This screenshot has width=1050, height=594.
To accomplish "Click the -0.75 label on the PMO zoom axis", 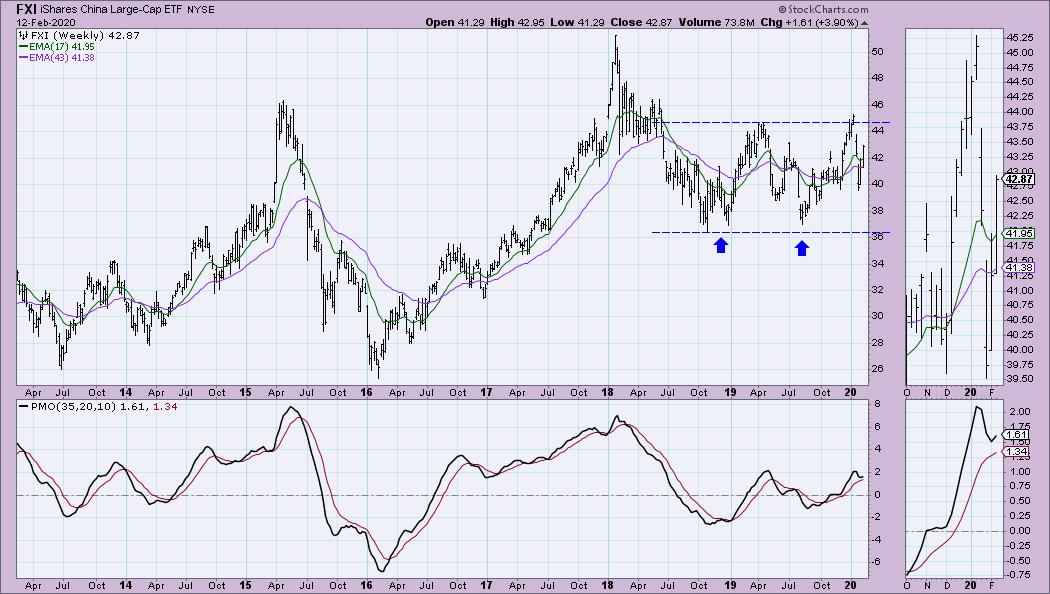I will tap(1018, 574).
